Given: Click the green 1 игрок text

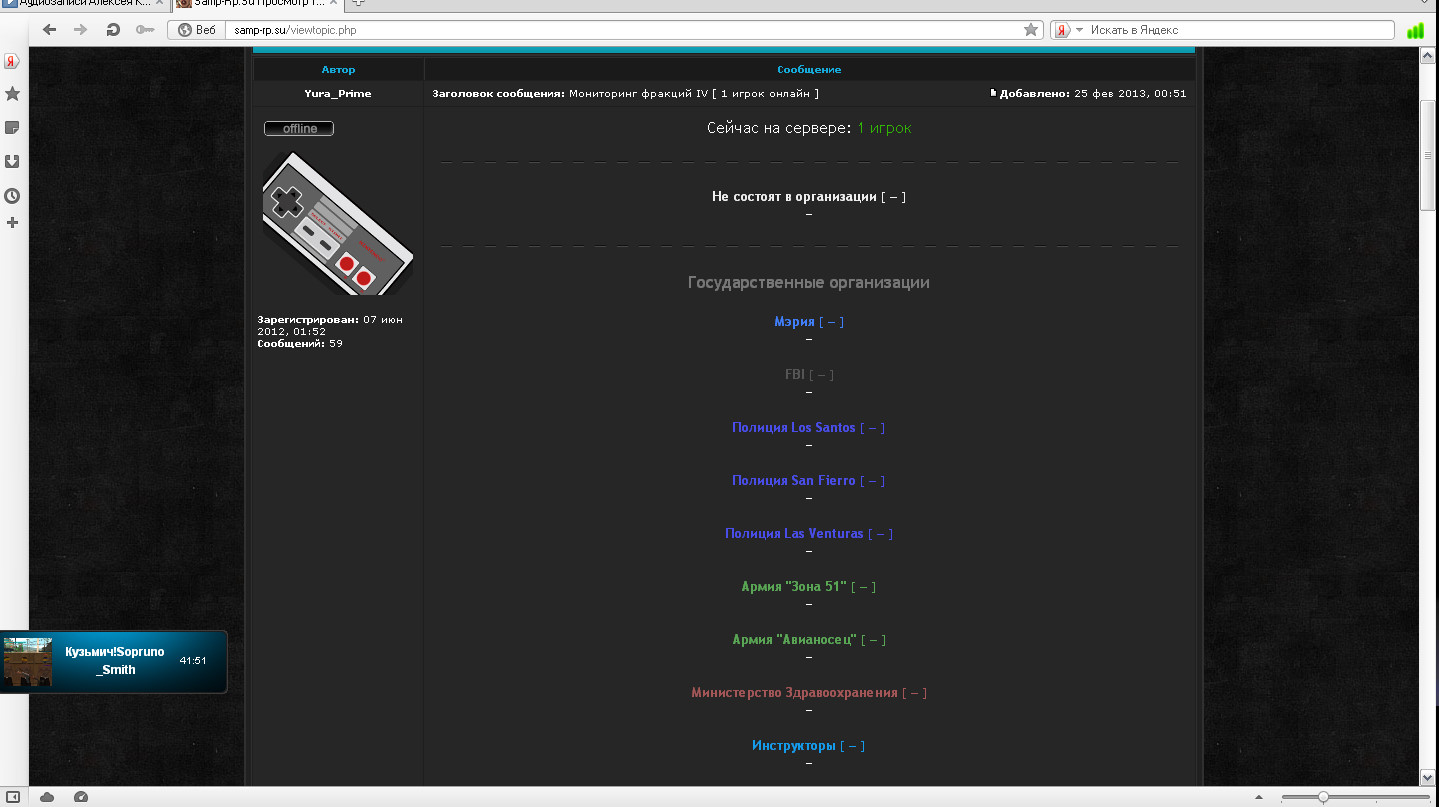Looking at the screenshot, I should click(885, 129).
